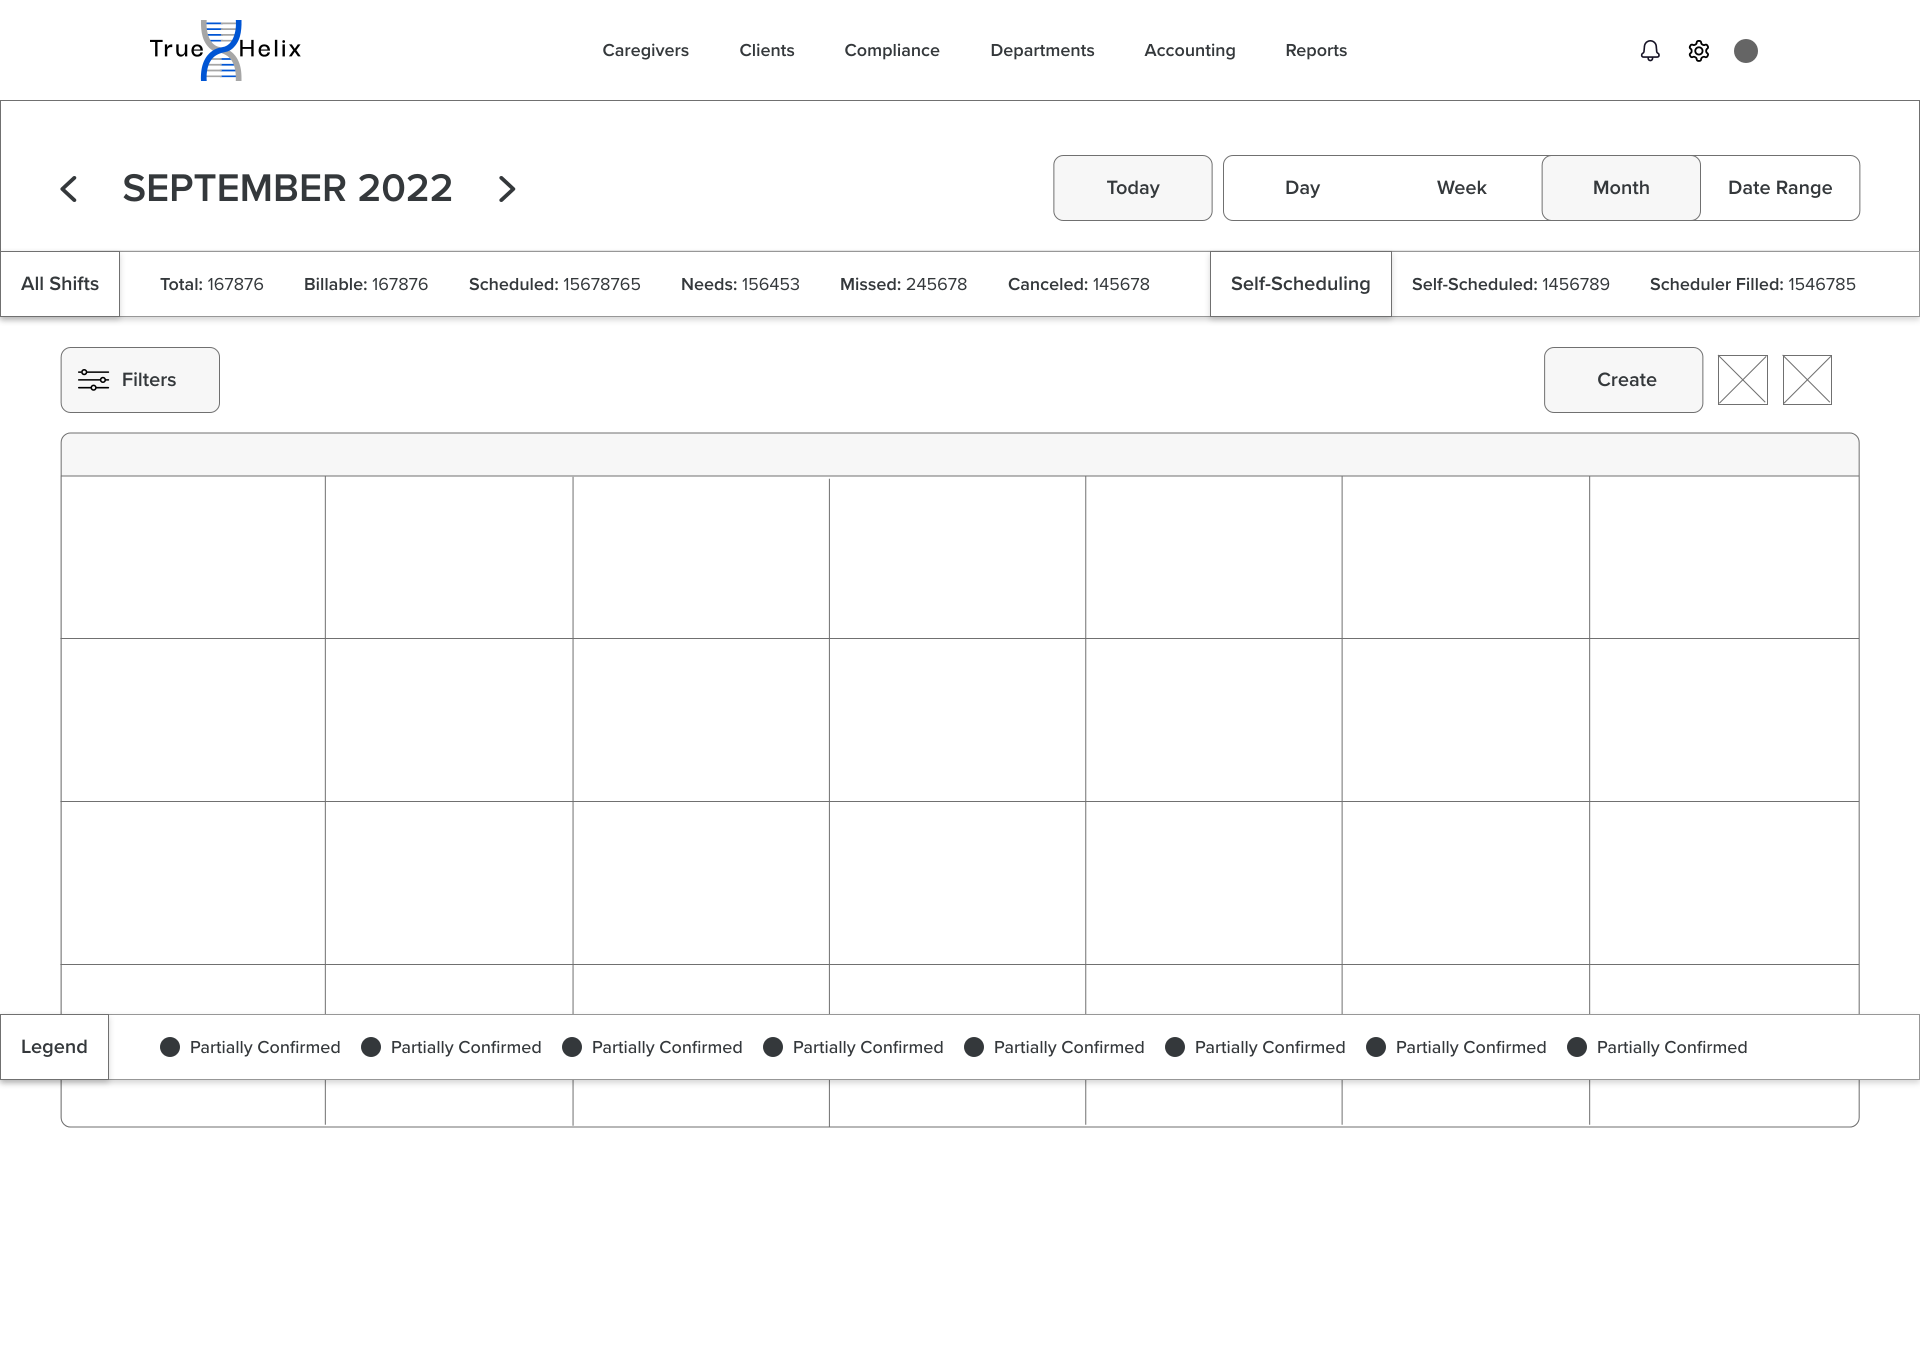Open the user profile avatar

point(1746,50)
